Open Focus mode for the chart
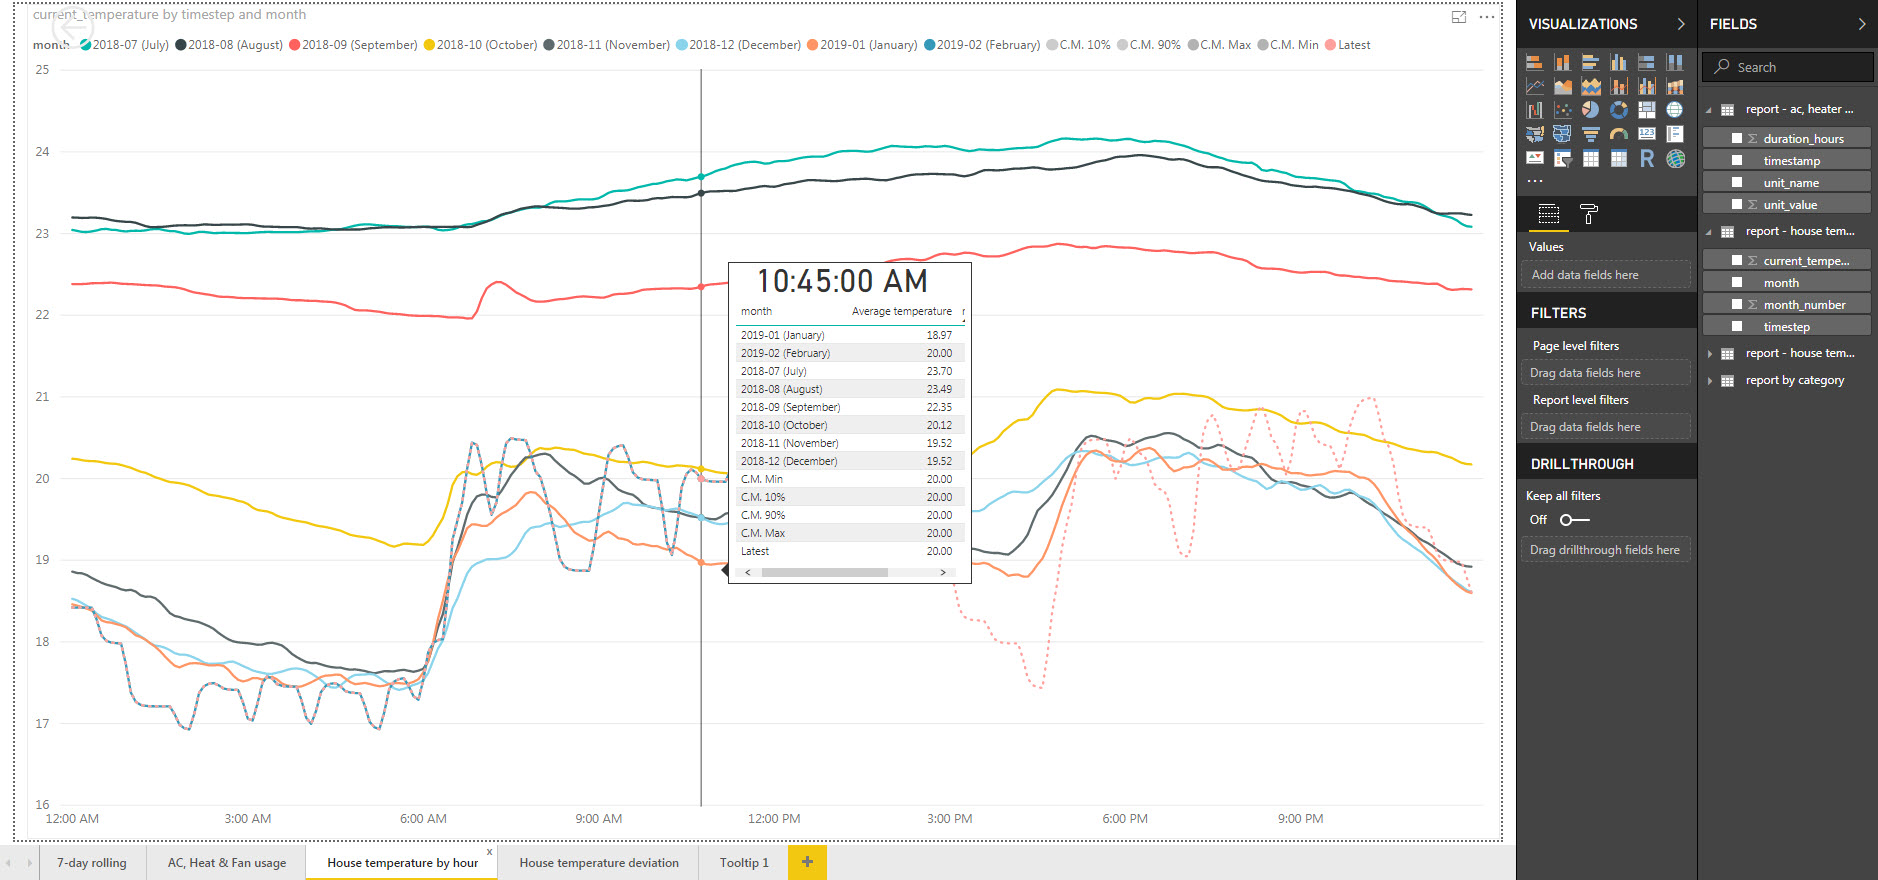The image size is (1878, 880). pyautogui.click(x=1459, y=17)
